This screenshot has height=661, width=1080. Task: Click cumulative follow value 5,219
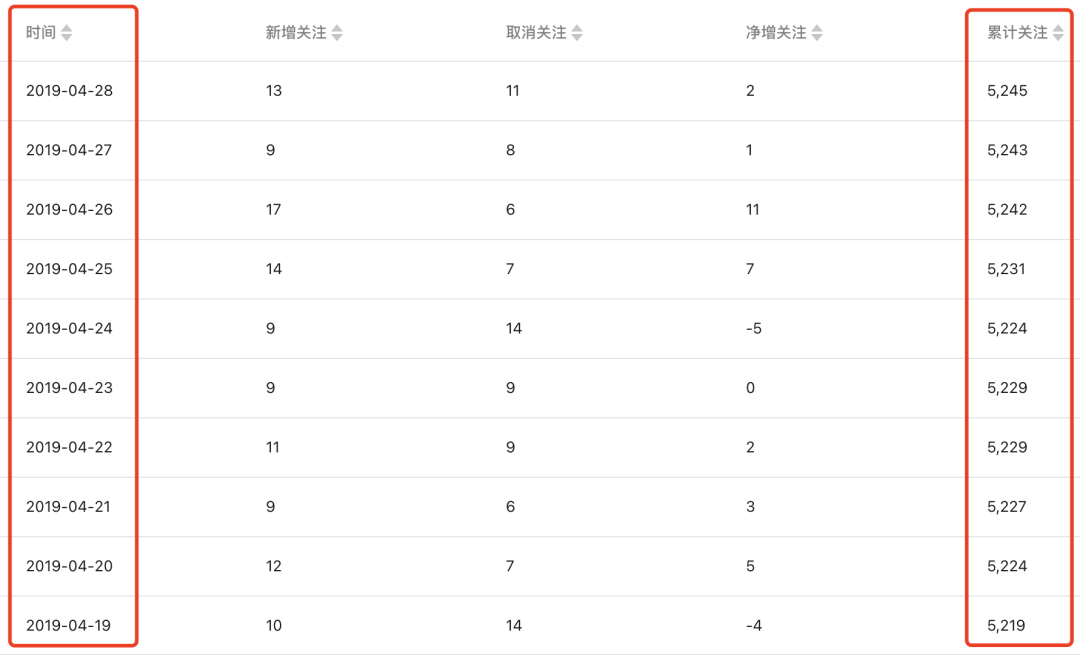tap(1006, 626)
